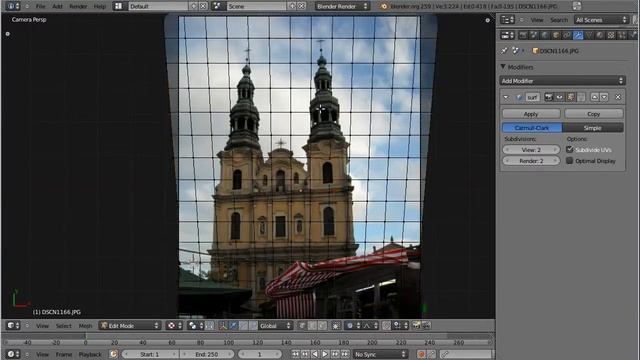Open the outliner Search menu
Image resolution: width=640 pixels, height=360 pixels.
point(559,20)
